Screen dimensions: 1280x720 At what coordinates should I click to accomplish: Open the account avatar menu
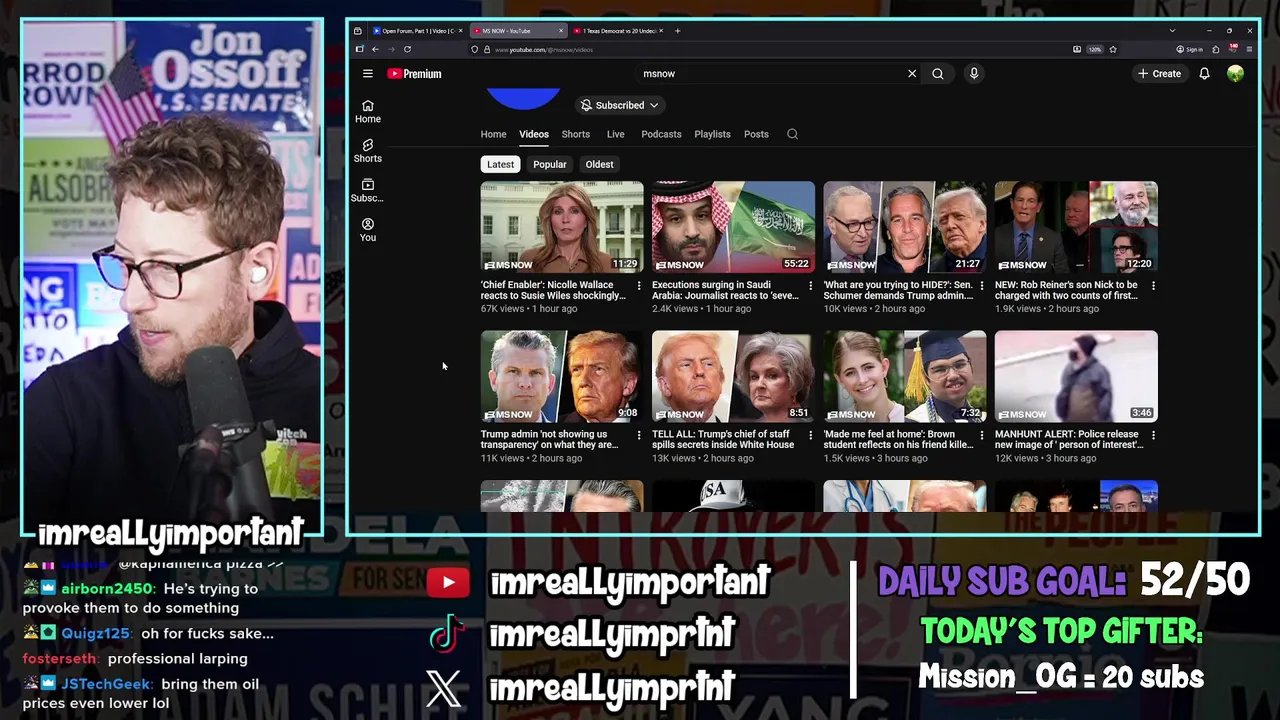[1236, 74]
